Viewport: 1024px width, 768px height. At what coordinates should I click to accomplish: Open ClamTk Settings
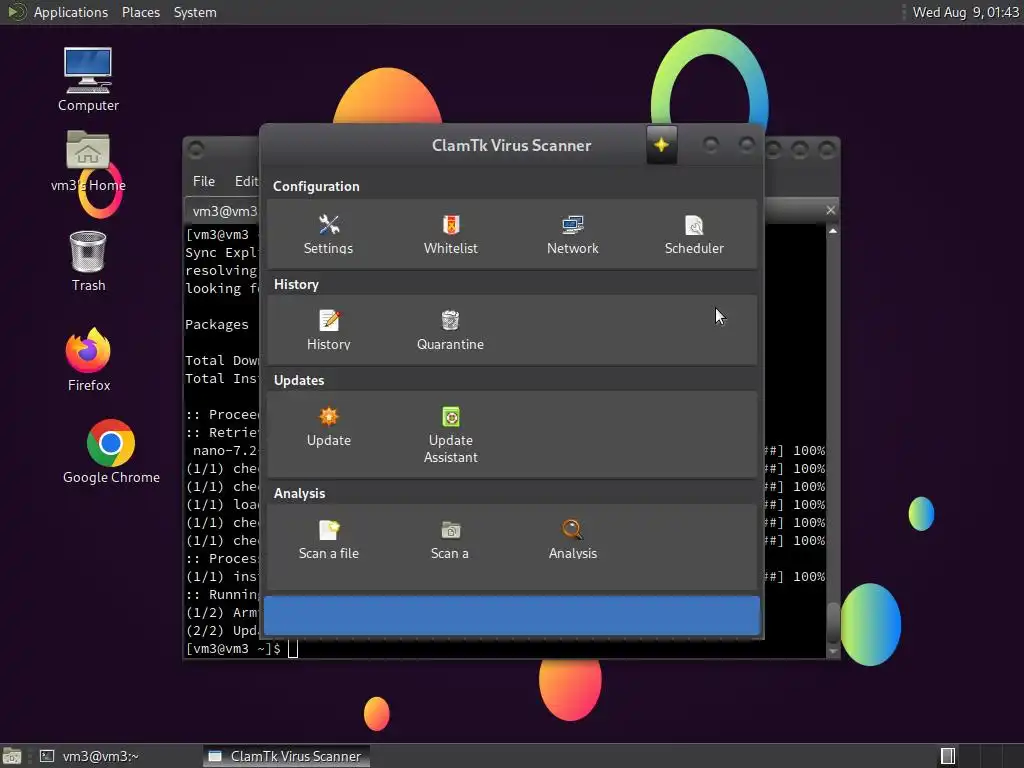tap(328, 234)
